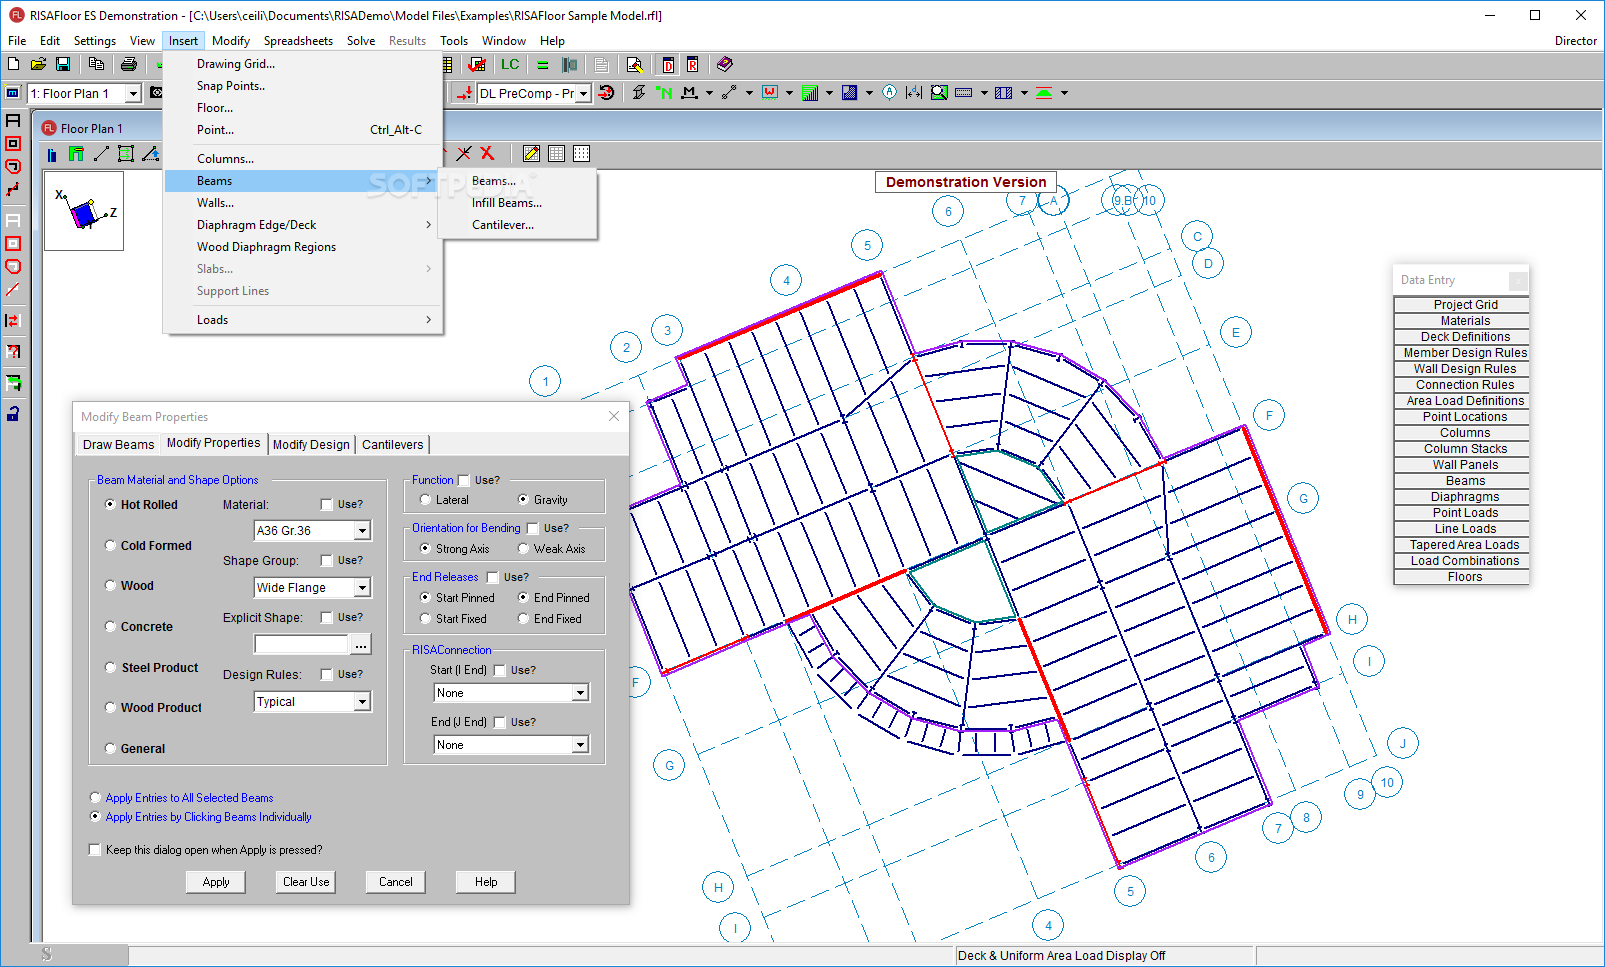Switch to the Draw Beams tab
The width and height of the screenshot is (1605, 967).
[x=118, y=445]
